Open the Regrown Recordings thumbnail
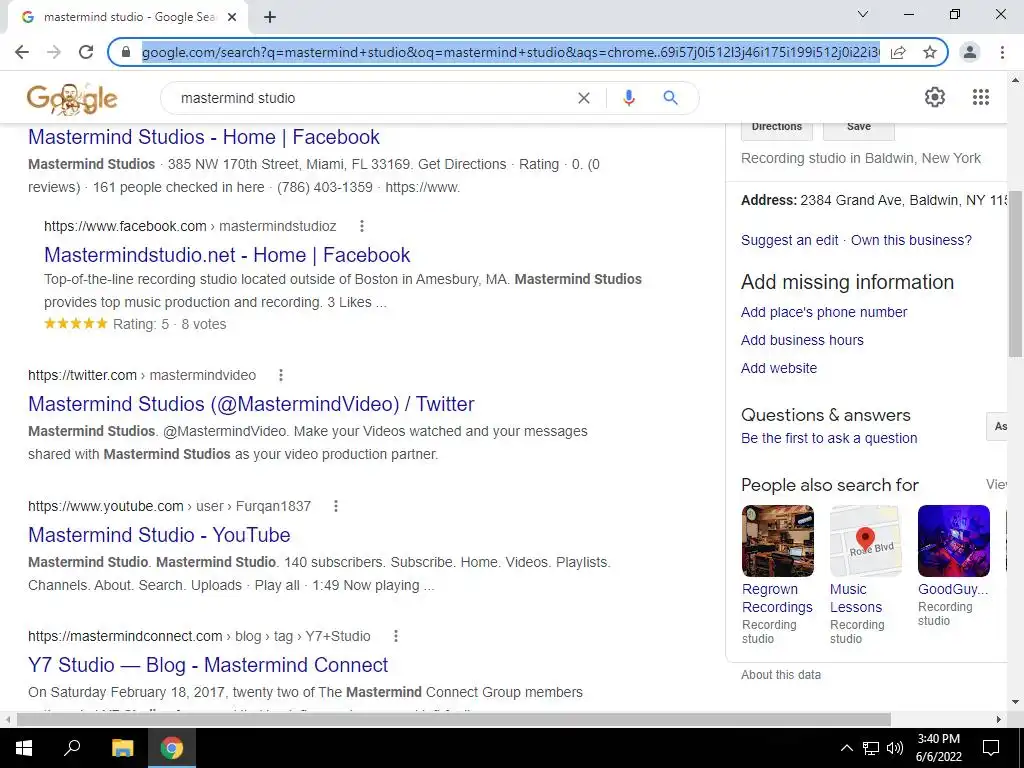This screenshot has height=768, width=1024. point(778,541)
